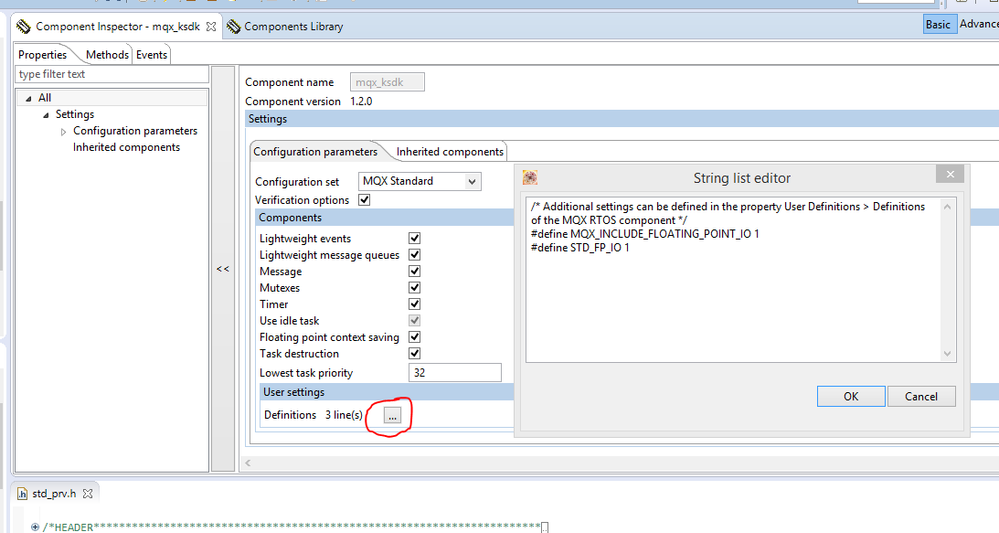Open the Inherited components tab
The image size is (999, 533).
(450, 152)
